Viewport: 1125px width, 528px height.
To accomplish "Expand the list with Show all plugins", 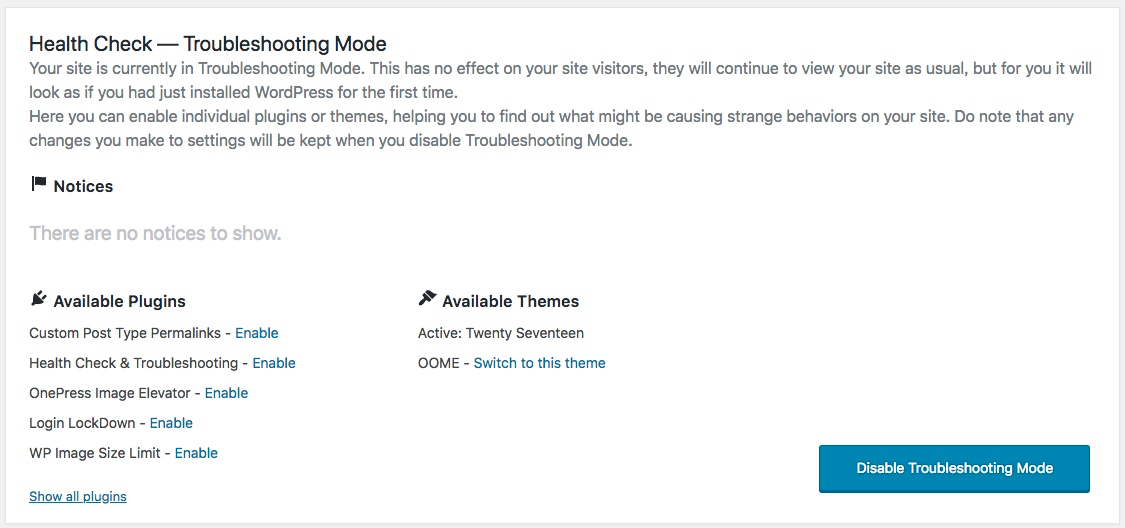I will [78, 497].
